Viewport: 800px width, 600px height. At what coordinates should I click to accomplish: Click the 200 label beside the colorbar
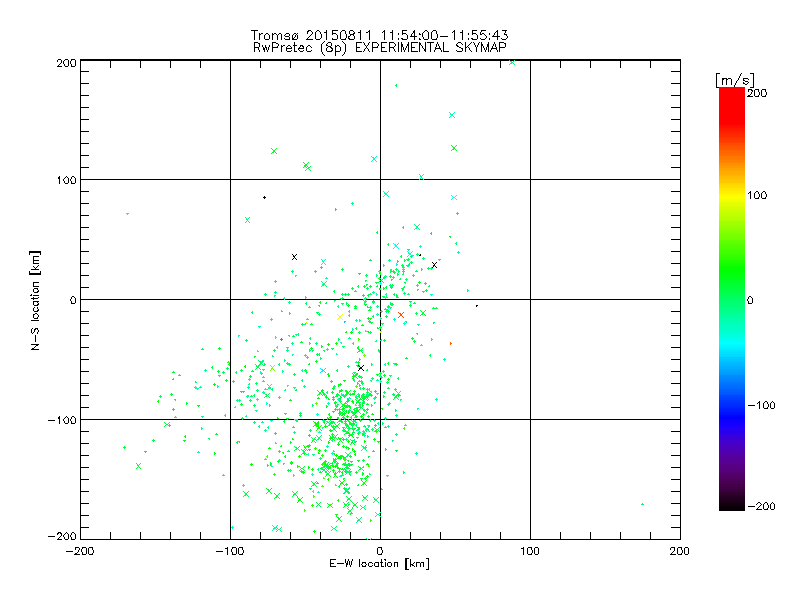pyautogui.click(x=757, y=93)
